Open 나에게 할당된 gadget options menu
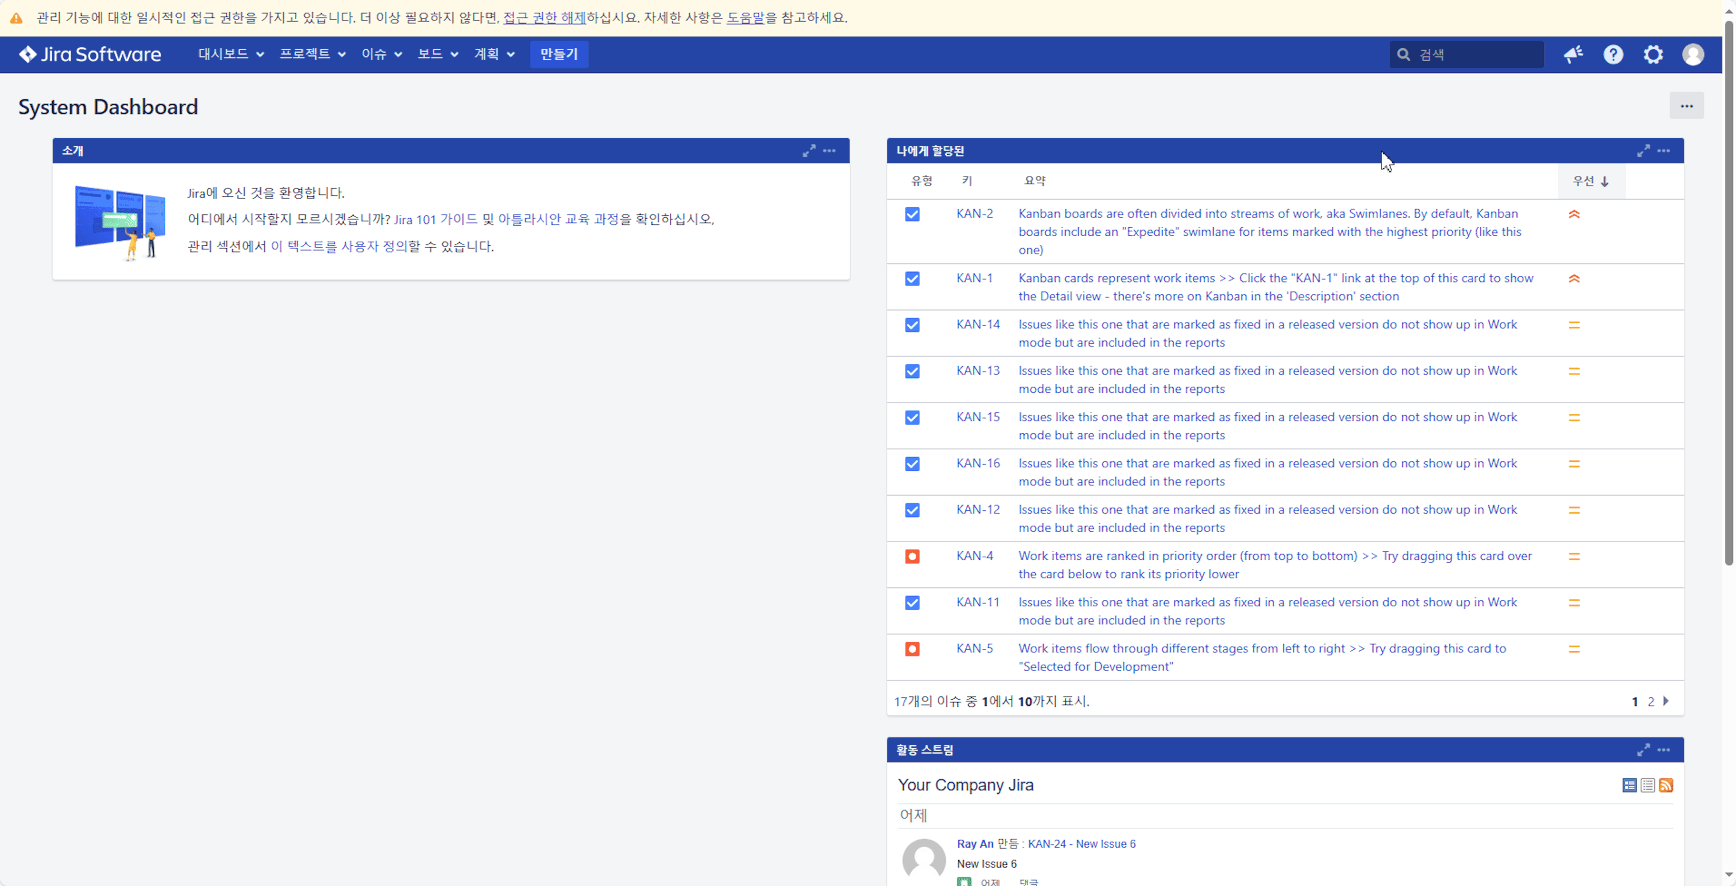 coord(1664,151)
